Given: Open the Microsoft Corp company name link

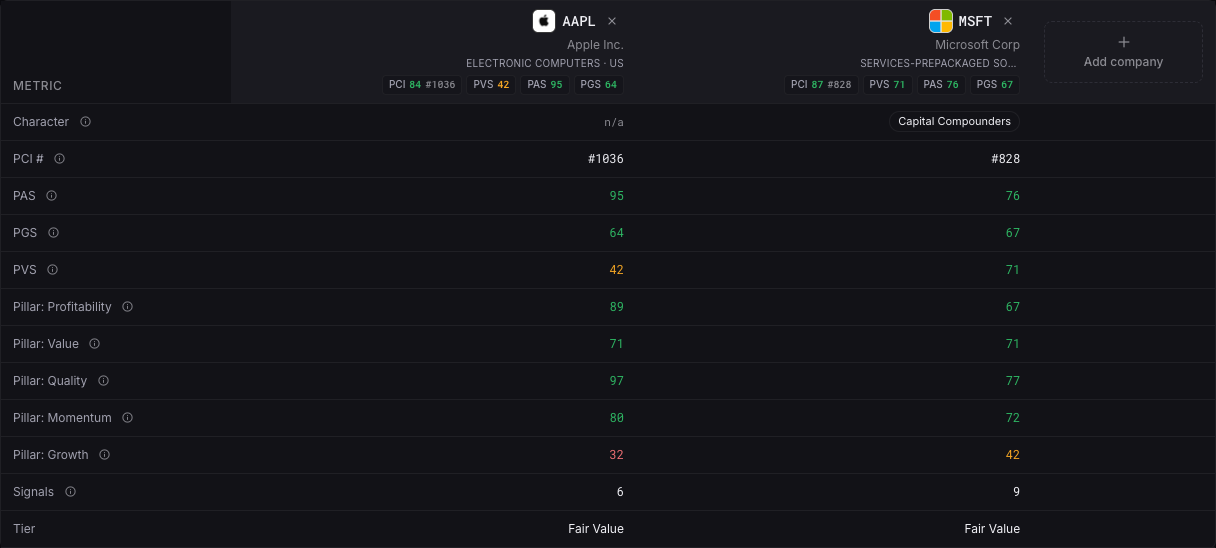Looking at the screenshot, I should pos(977,45).
